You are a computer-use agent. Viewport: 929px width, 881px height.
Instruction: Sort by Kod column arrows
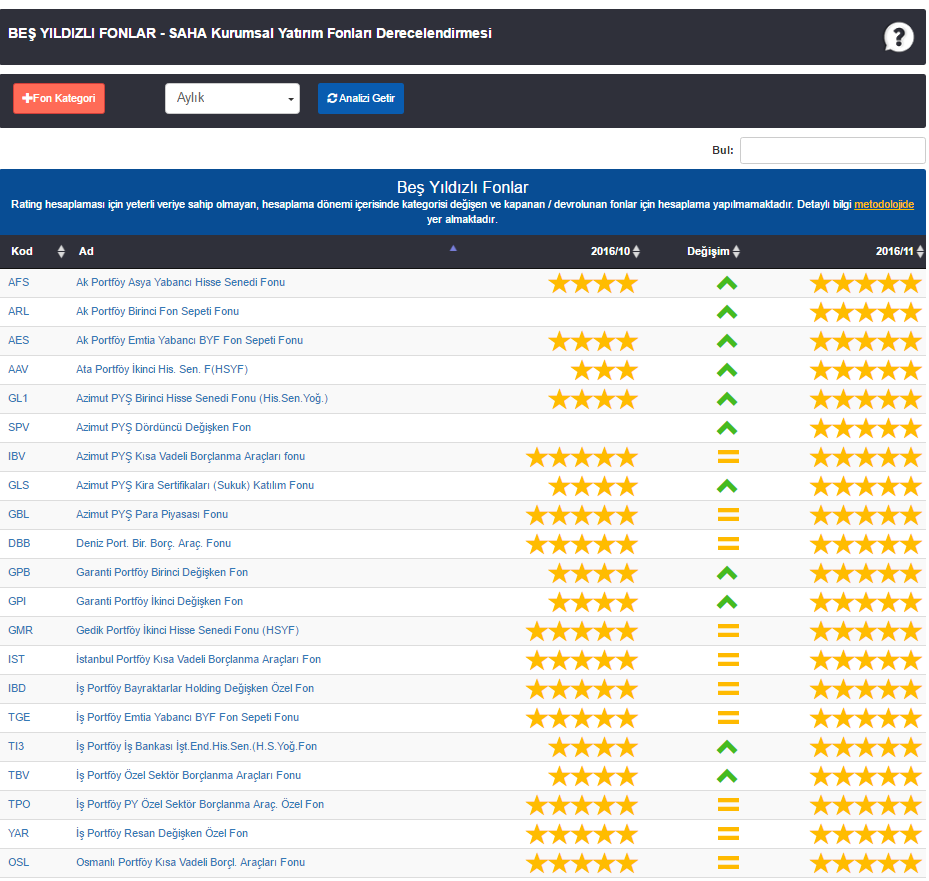(60, 251)
